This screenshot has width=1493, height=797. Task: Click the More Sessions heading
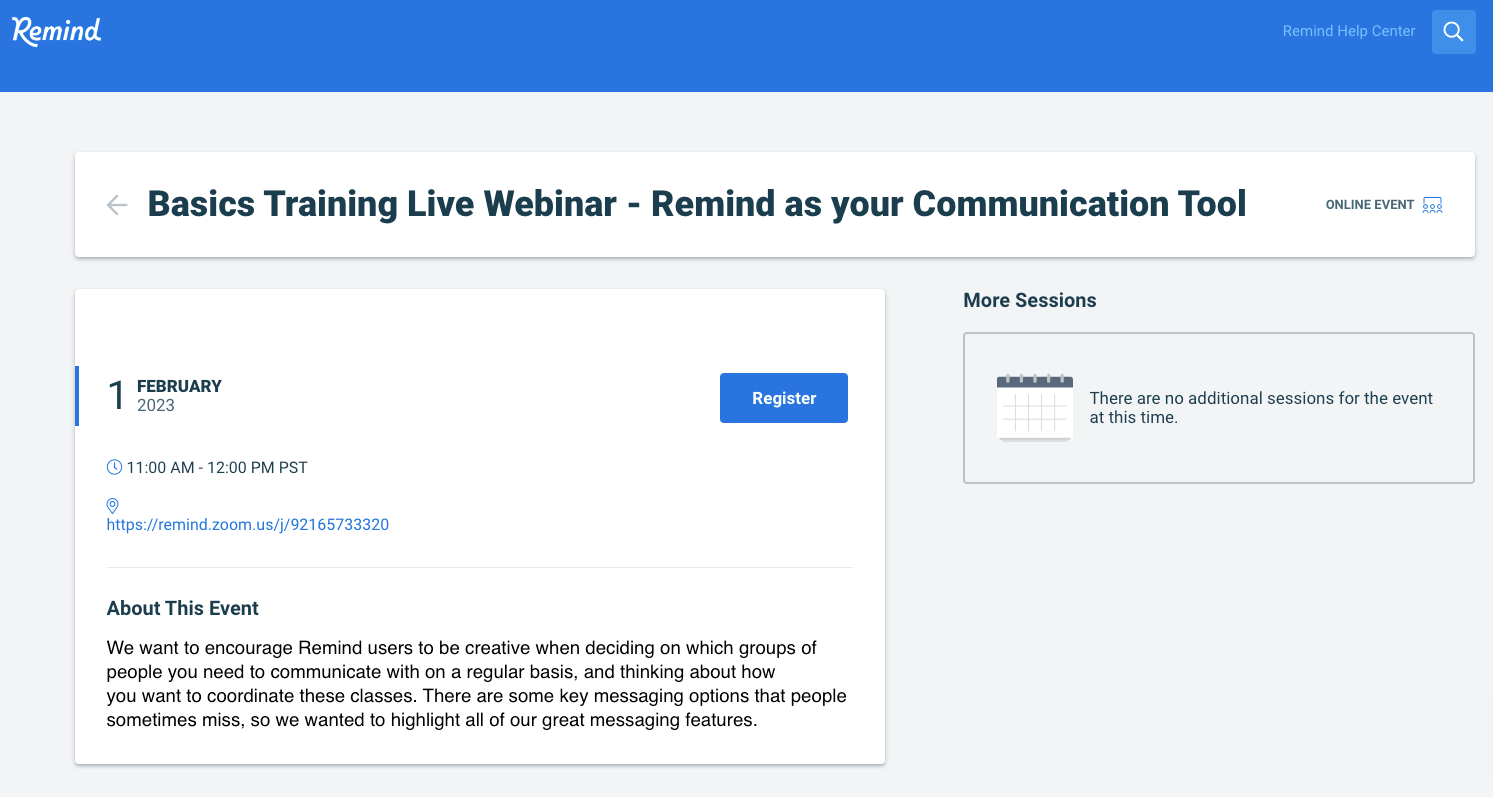[x=1029, y=300]
